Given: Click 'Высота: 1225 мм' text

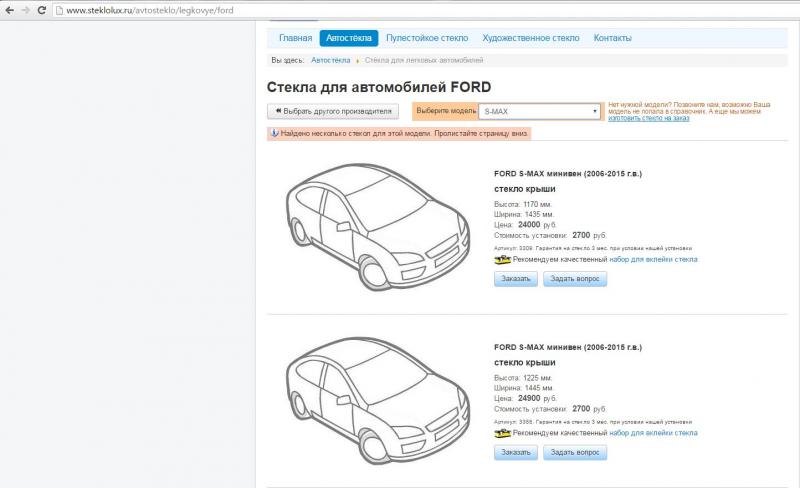Looking at the screenshot, I should tap(523, 378).
